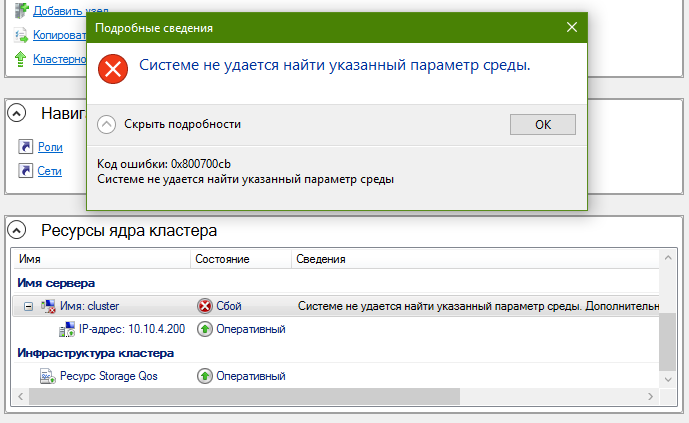
Task: Close the Подробные сведения dialog
Action: [x=572, y=27]
